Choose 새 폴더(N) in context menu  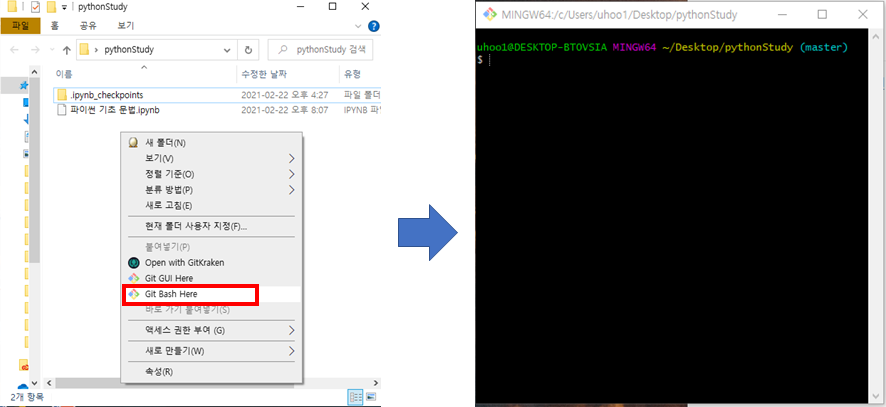tap(212, 143)
